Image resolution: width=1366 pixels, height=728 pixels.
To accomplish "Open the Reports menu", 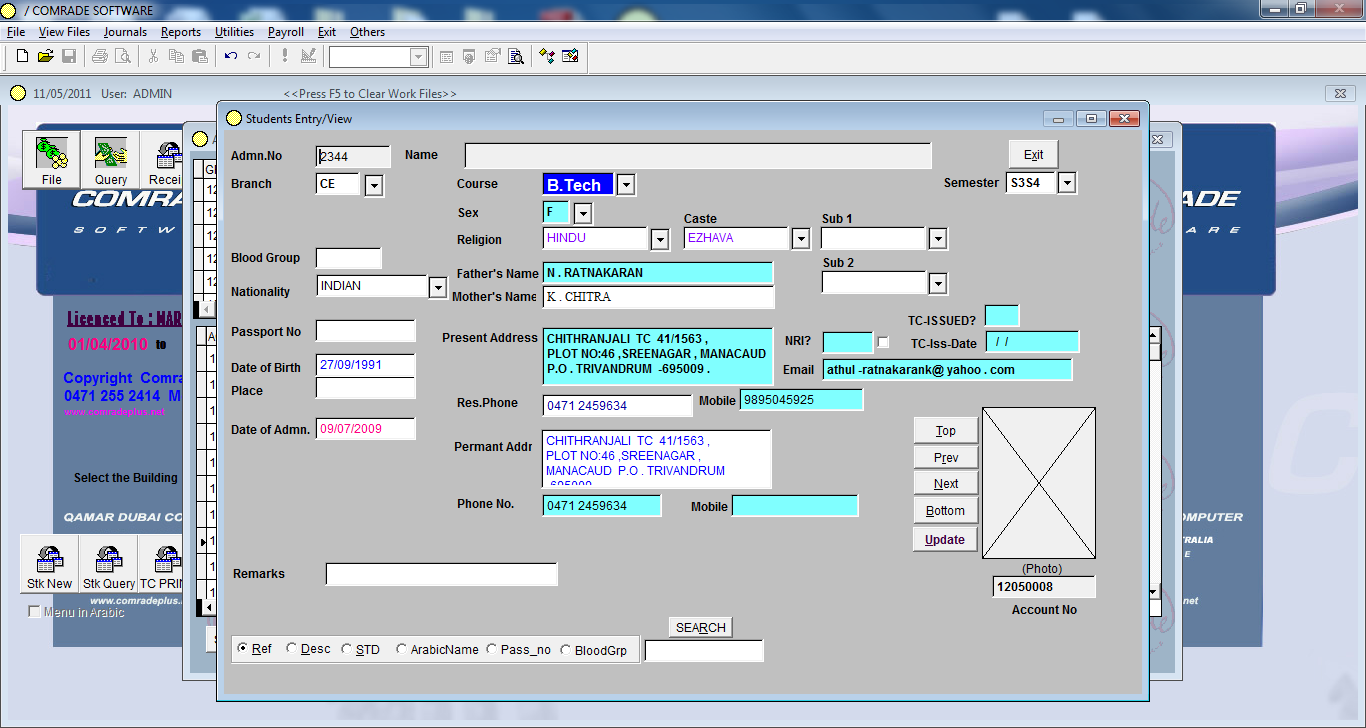I will [181, 31].
